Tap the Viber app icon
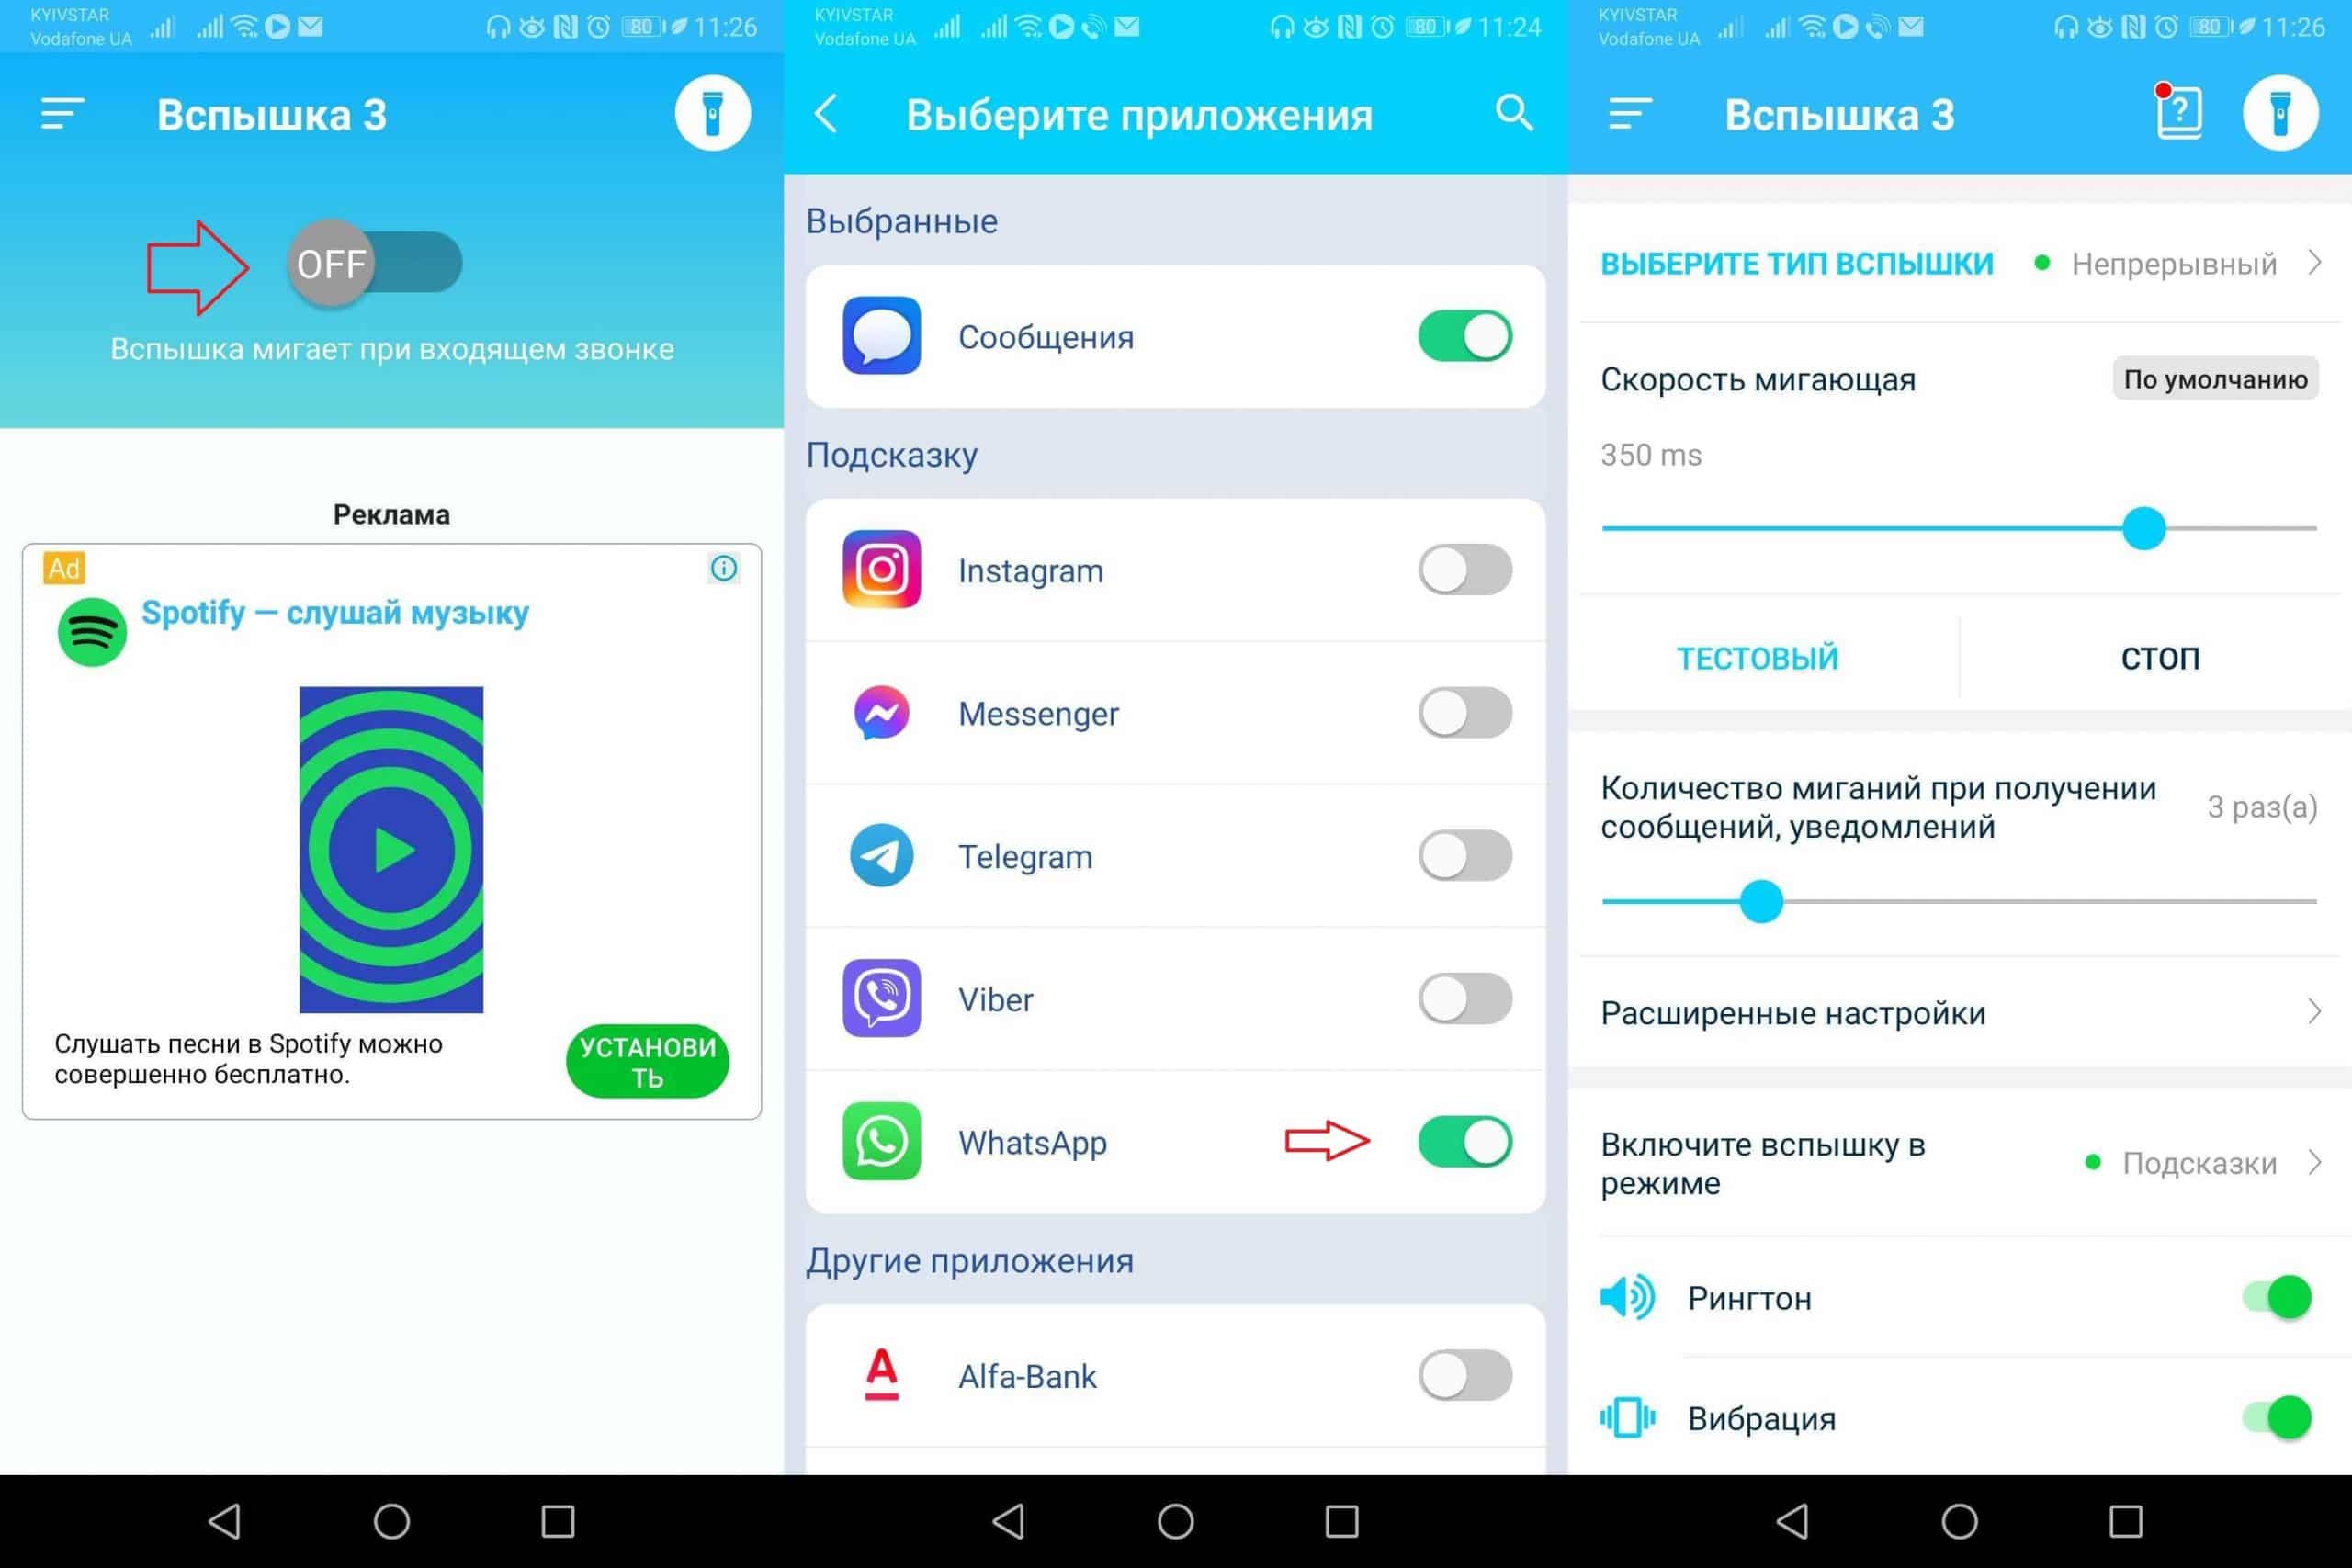Screen dimensions: 2352x1568 (x=878, y=999)
